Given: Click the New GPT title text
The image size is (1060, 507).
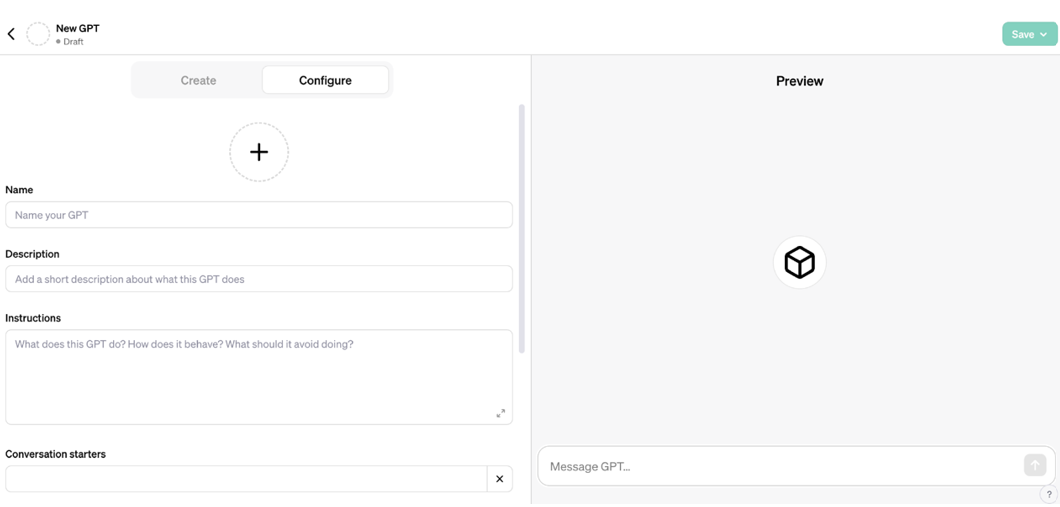Looking at the screenshot, I should 78,28.
